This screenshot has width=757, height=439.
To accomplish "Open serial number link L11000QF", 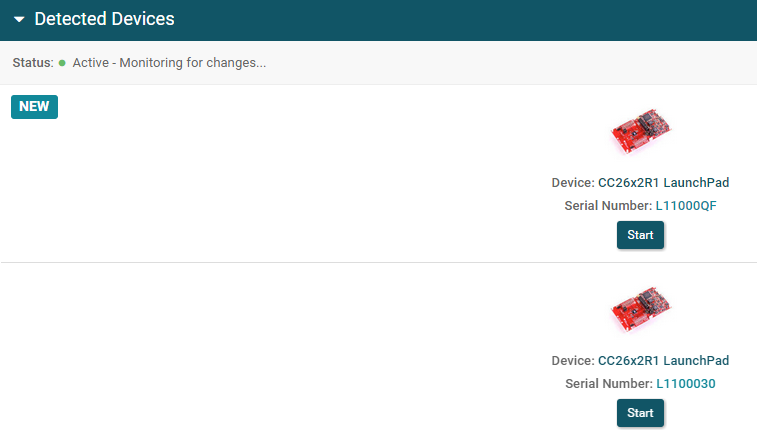I will [686, 206].
